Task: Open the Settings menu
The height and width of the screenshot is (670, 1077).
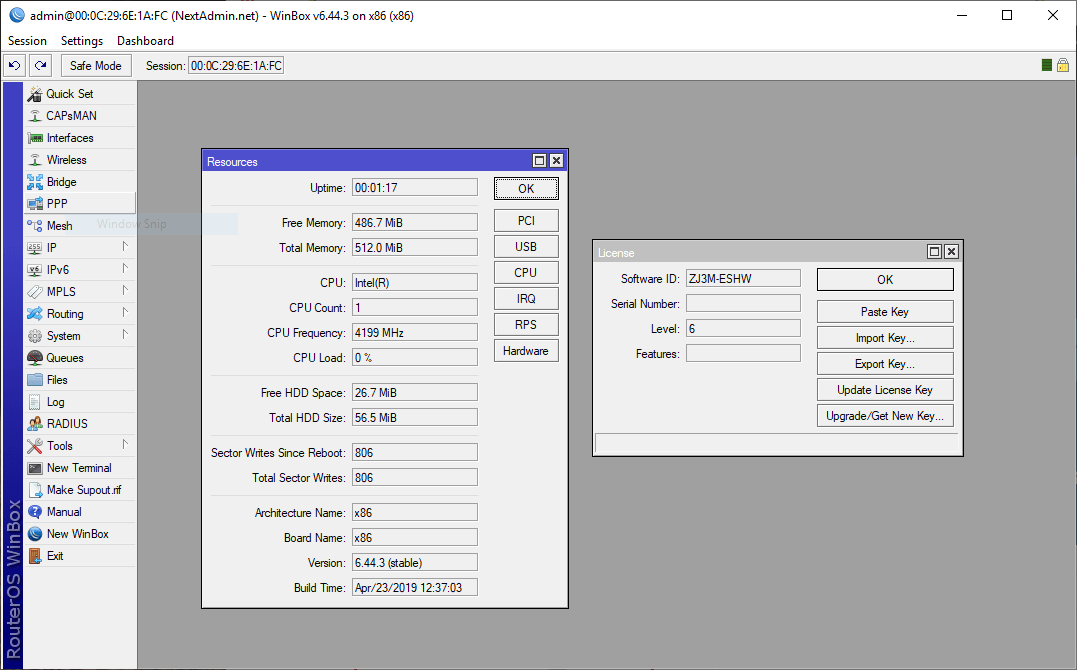Action: (x=81, y=41)
